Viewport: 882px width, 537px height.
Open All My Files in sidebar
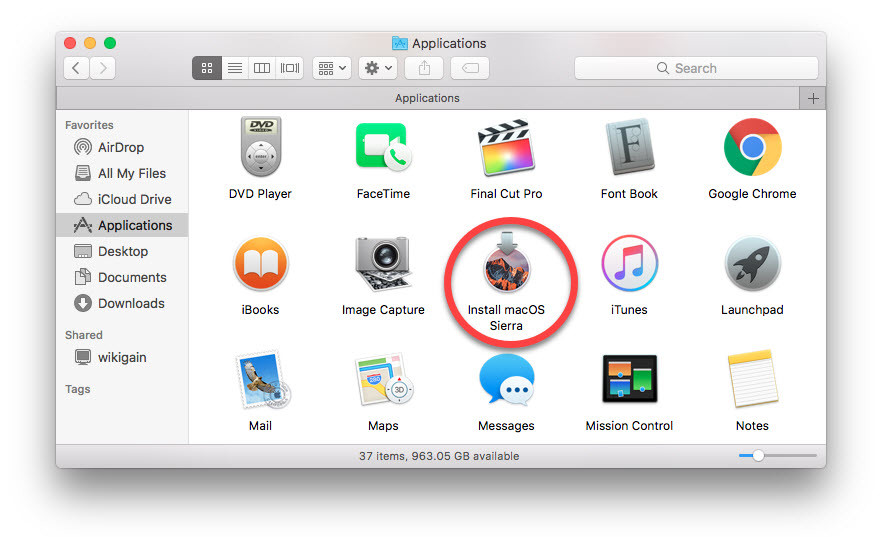[122, 173]
